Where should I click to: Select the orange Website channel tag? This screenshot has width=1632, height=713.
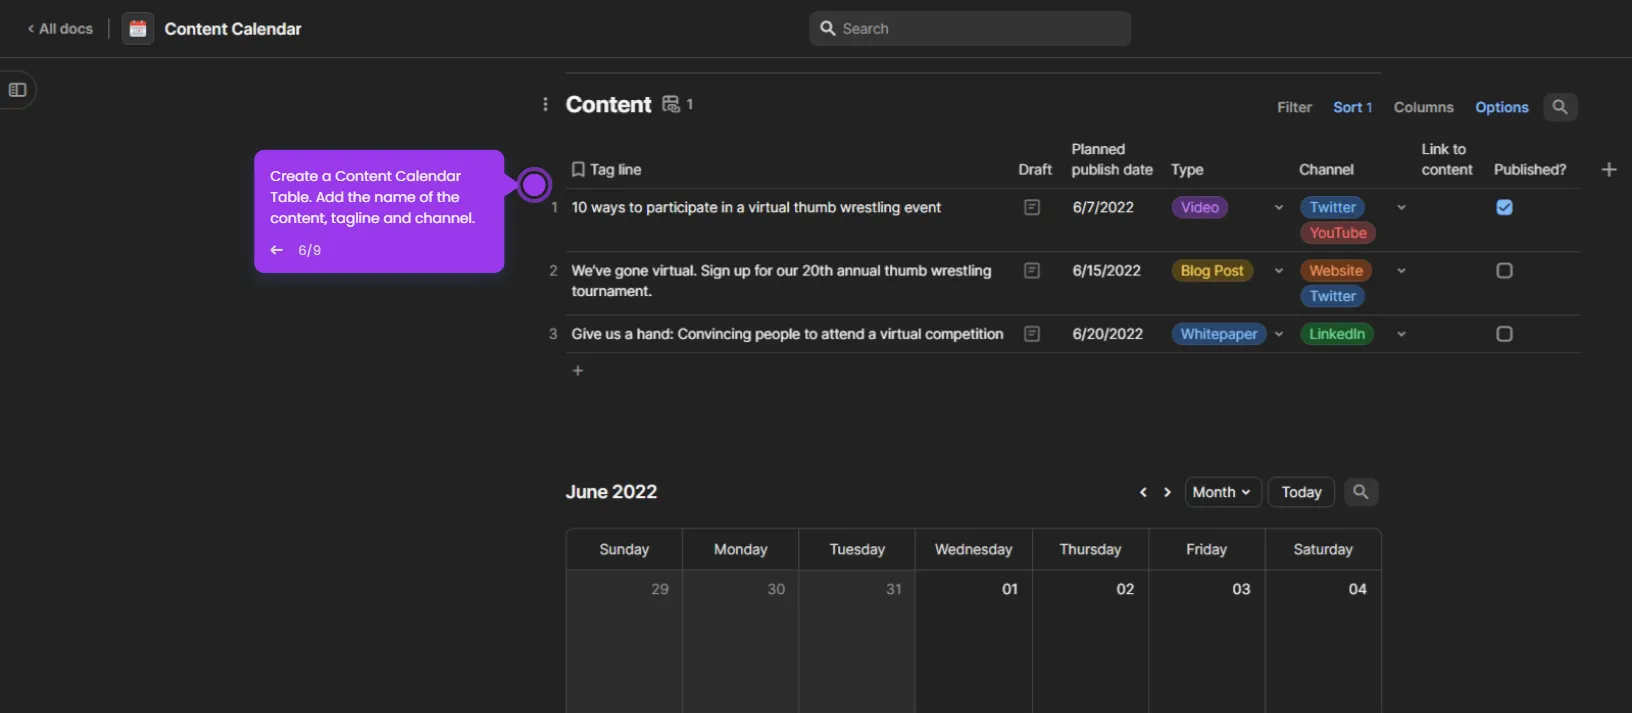tap(1336, 270)
